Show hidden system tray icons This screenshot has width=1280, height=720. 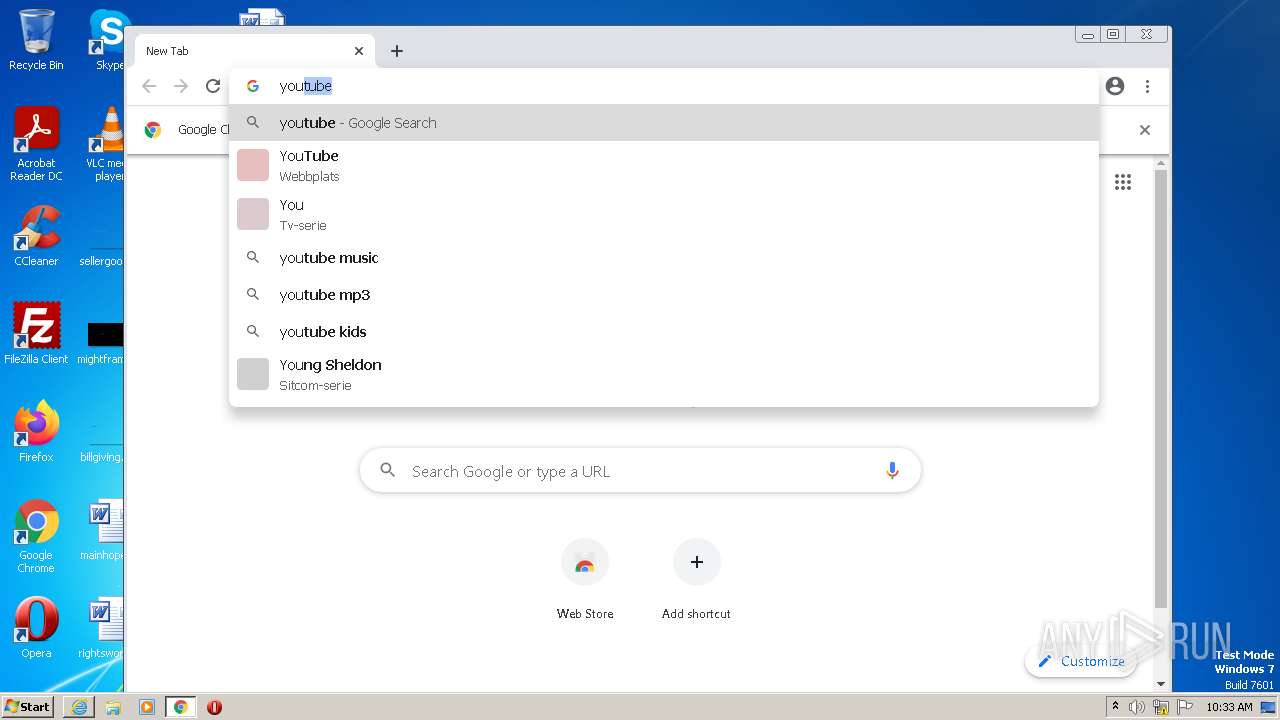point(1115,706)
